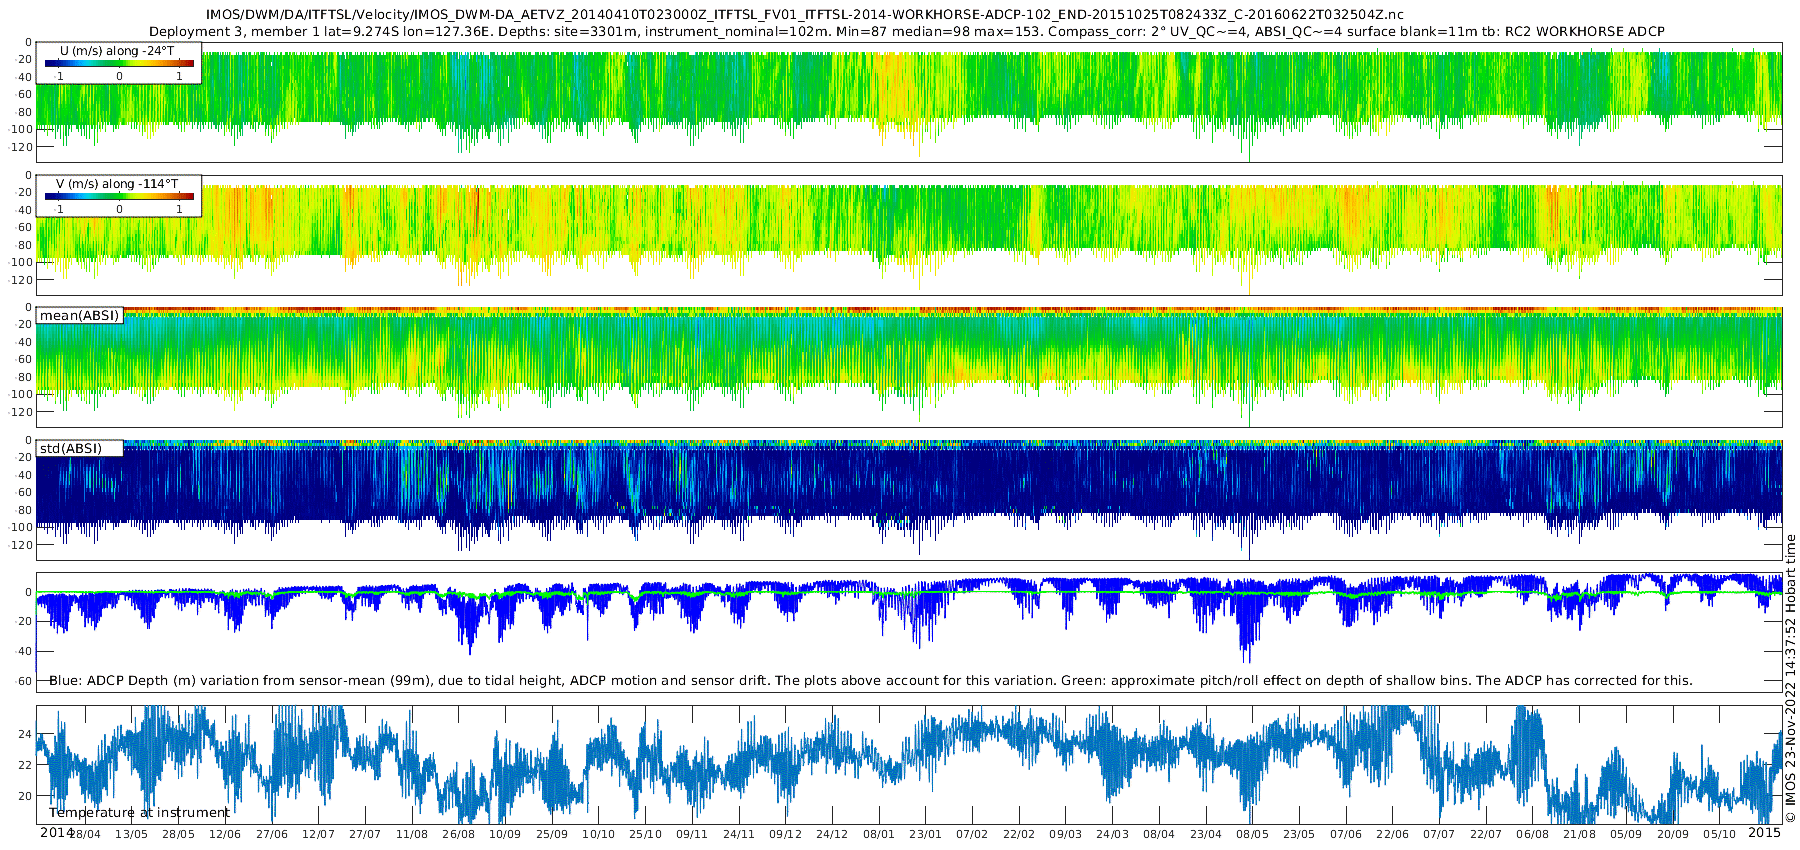The width and height of the screenshot is (1800, 850).
Task: Click the '23/01' date tick label
Action: (926, 834)
